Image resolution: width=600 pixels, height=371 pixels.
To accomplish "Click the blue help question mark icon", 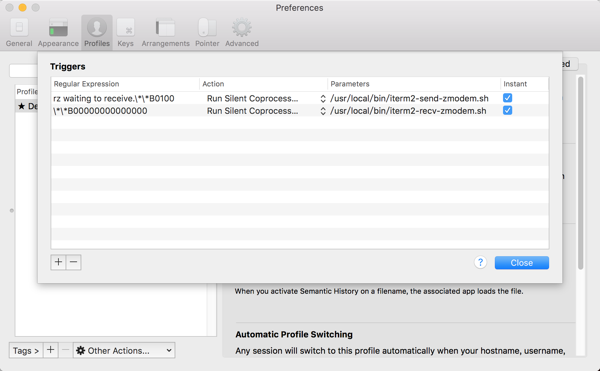I will tap(480, 262).
